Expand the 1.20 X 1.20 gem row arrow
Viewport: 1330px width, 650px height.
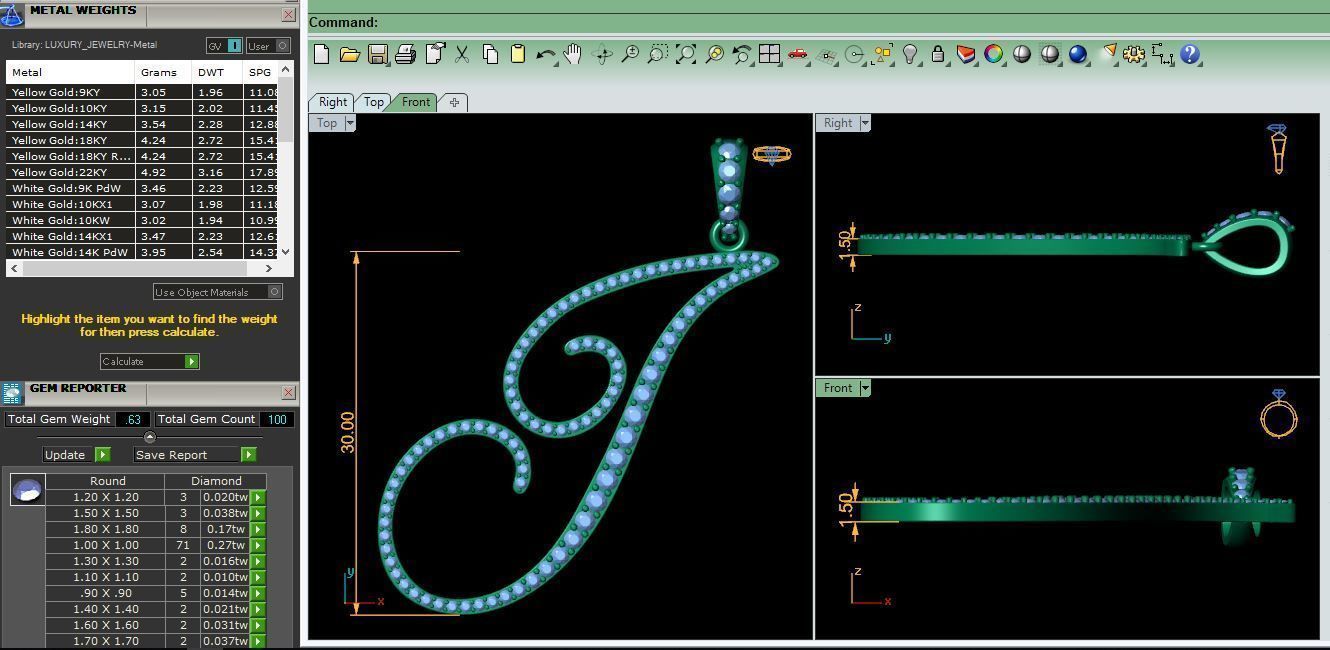tap(258, 497)
